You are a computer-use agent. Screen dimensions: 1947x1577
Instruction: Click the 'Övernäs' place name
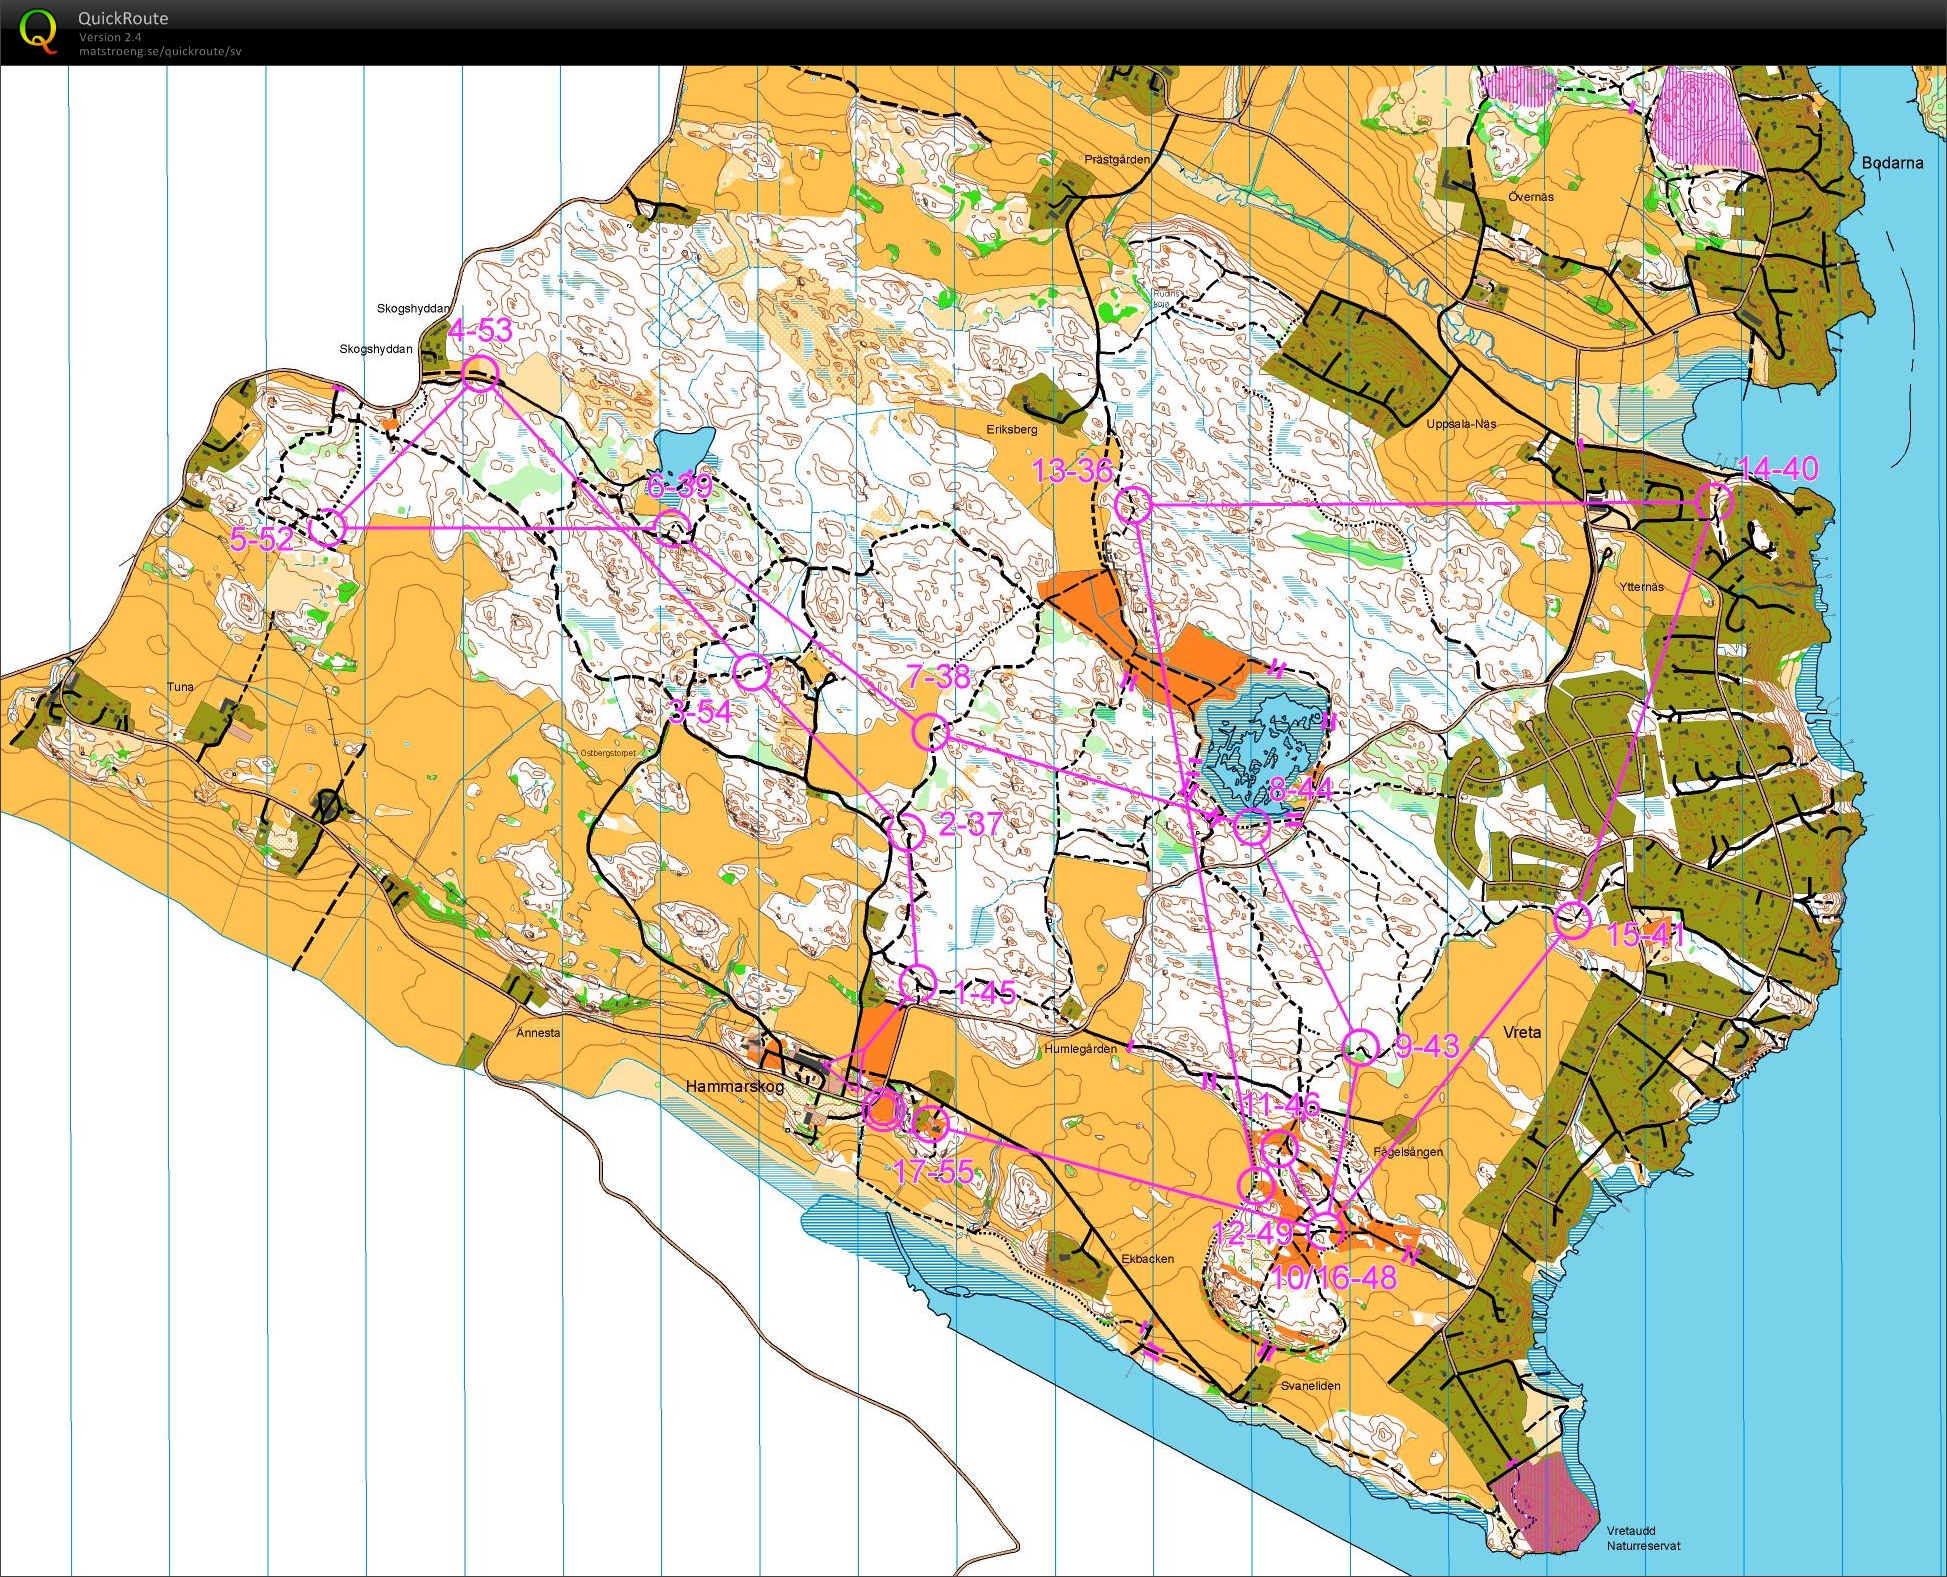pos(1531,197)
